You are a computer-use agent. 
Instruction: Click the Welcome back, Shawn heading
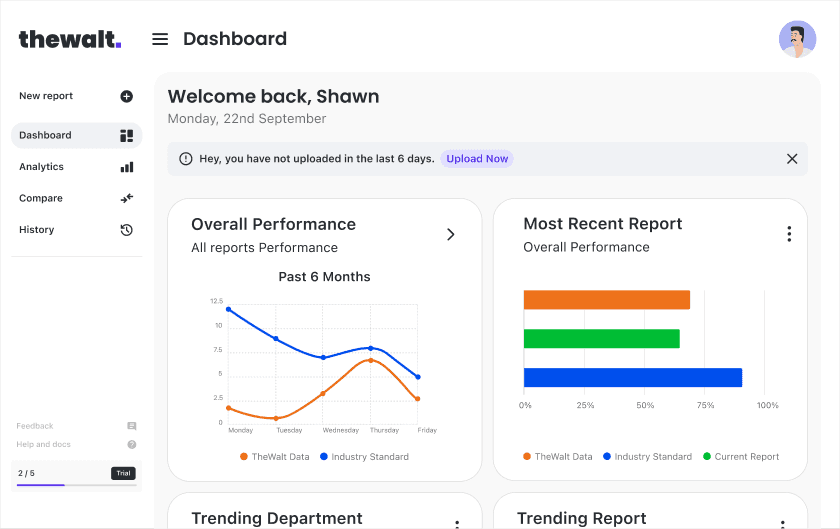tap(273, 96)
